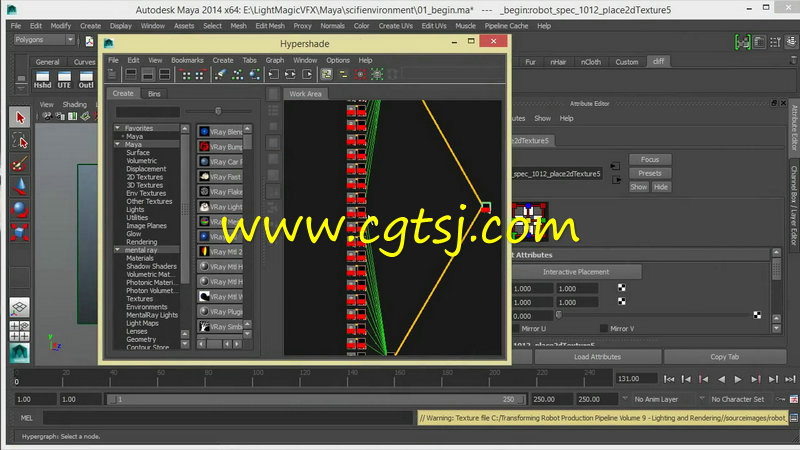Click the Focus button
This screenshot has height=450, width=800.
649,160
